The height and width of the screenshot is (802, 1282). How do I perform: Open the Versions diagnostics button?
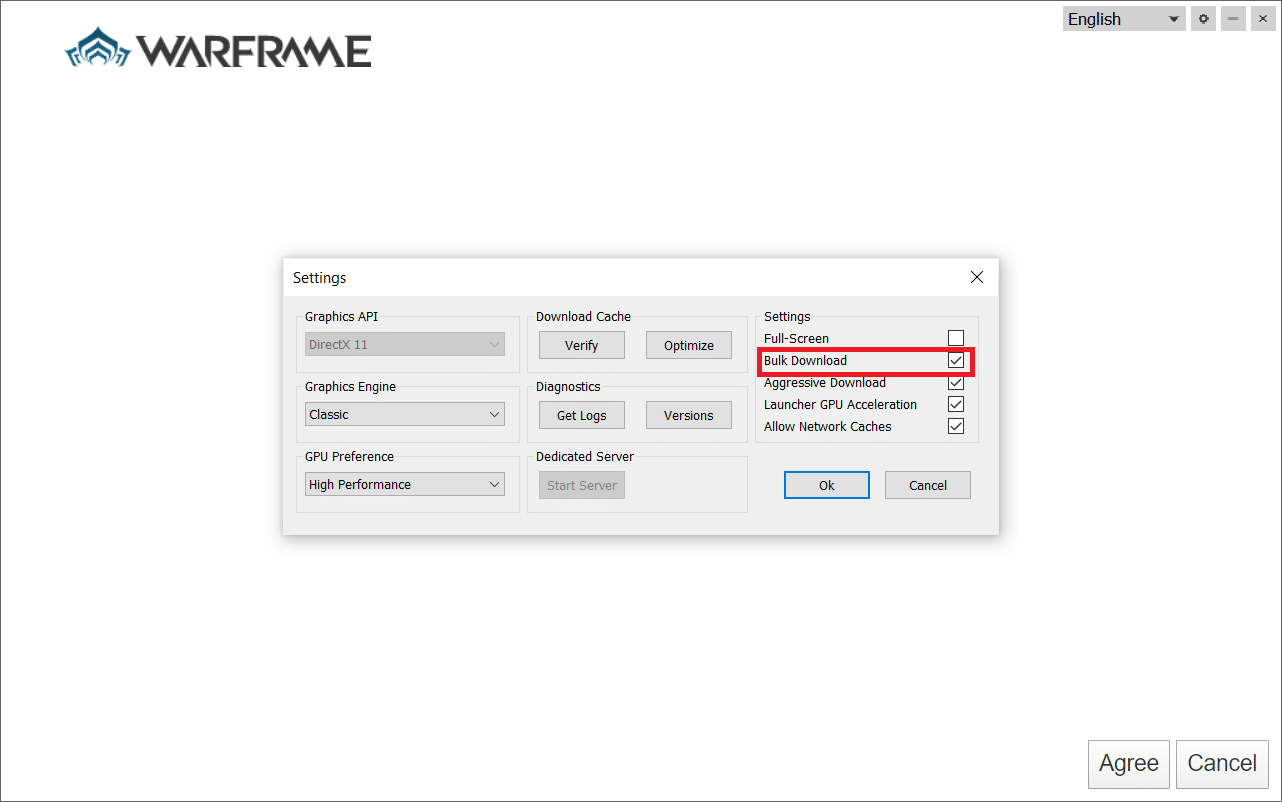coord(689,415)
